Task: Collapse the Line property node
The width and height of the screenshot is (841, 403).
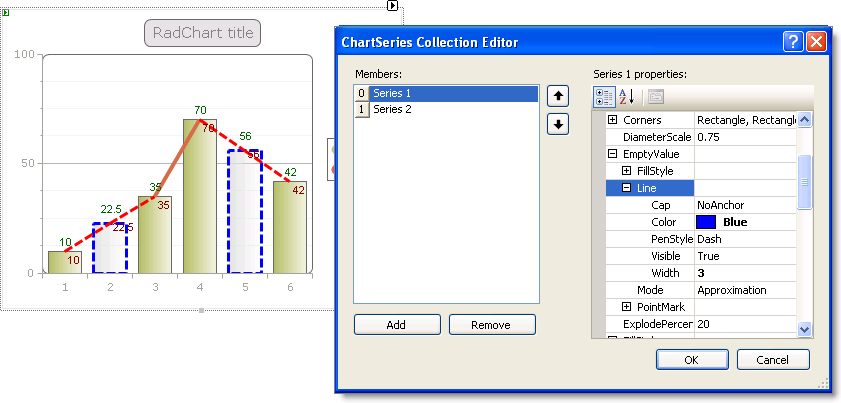Action: [626, 188]
